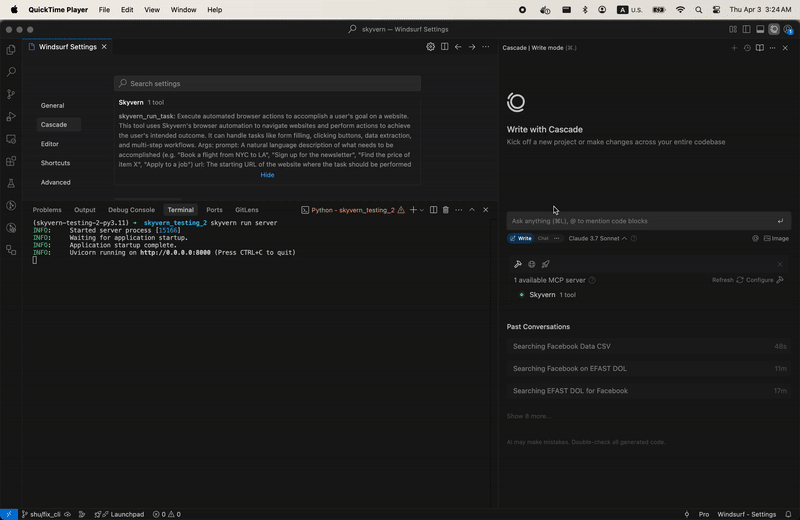Image resolution: width=800 pixels, height=520 pixels.
Task: Open the Extensions view in activity bar
Action: pyautogui.click(x=11, y=161)
